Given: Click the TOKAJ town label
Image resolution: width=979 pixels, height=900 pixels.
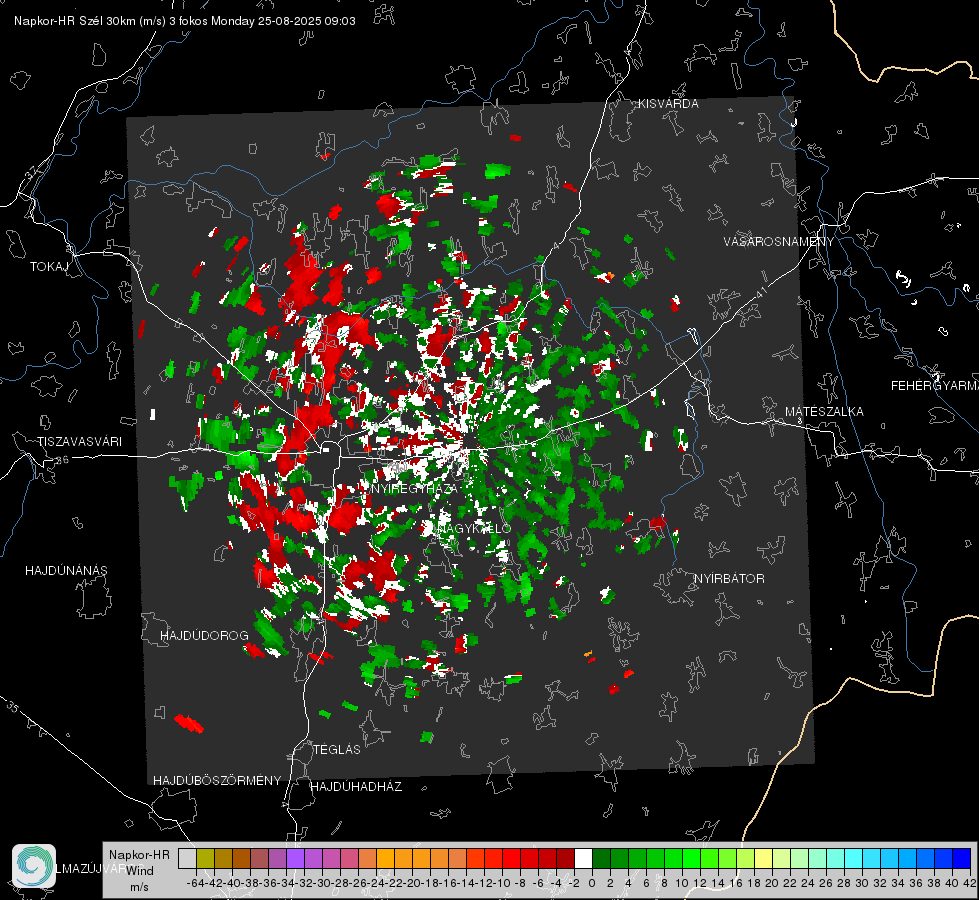Looking at the screenshot, I should tap(49, 267).
